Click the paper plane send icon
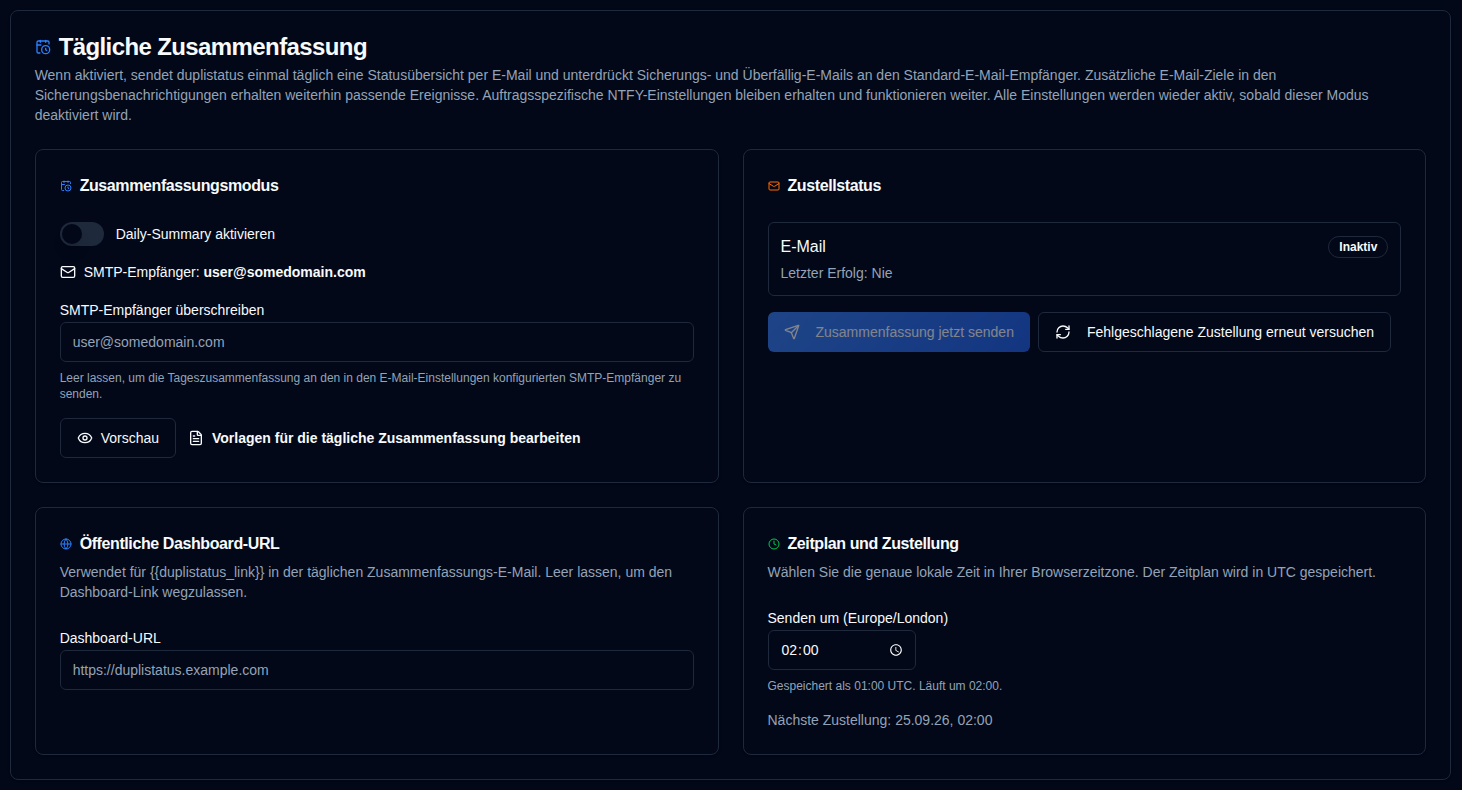Image resolution: width=1462 pixels, height=790 pixels. click(792, 332)
